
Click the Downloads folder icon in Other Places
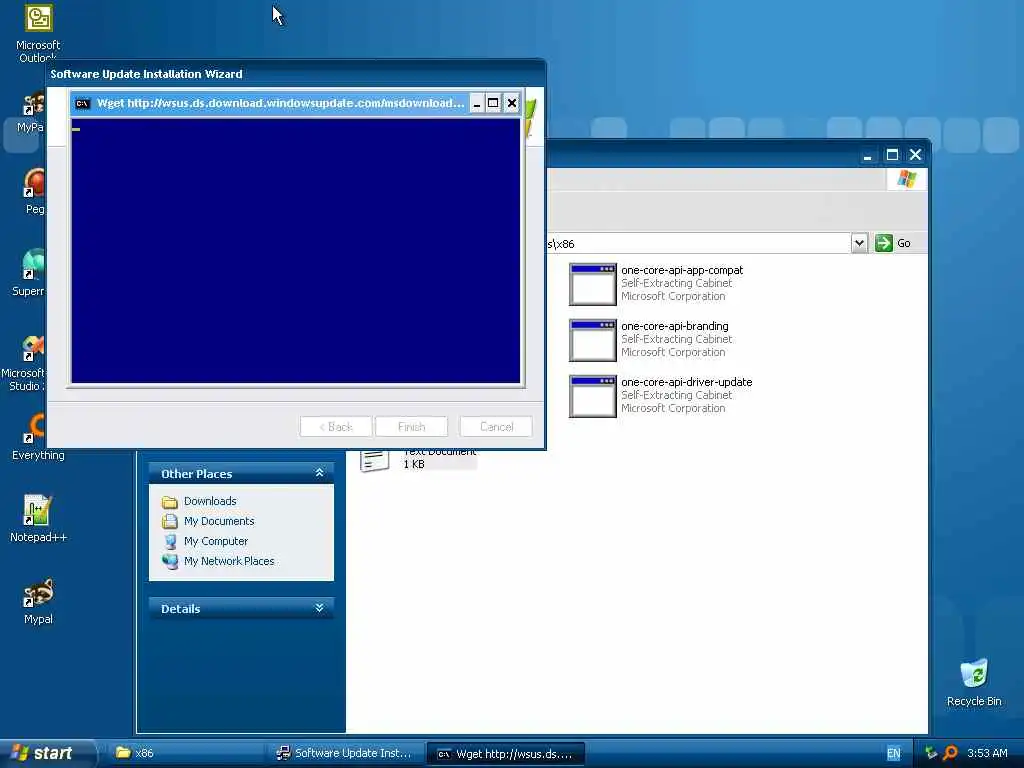(x=170, y=502)
